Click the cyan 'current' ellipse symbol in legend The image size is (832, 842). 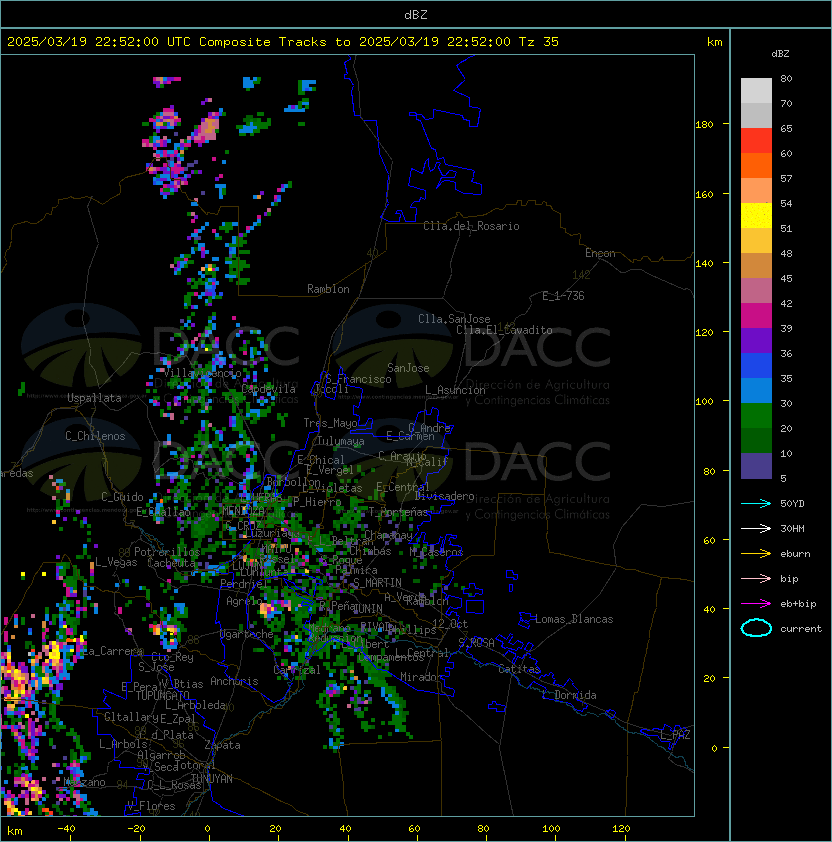click(756, 628)
